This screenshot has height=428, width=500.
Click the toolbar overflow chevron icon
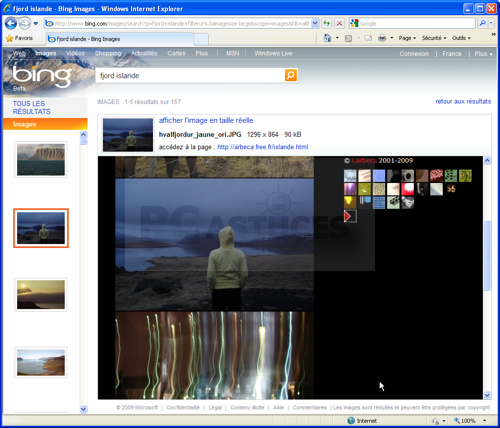493,35
